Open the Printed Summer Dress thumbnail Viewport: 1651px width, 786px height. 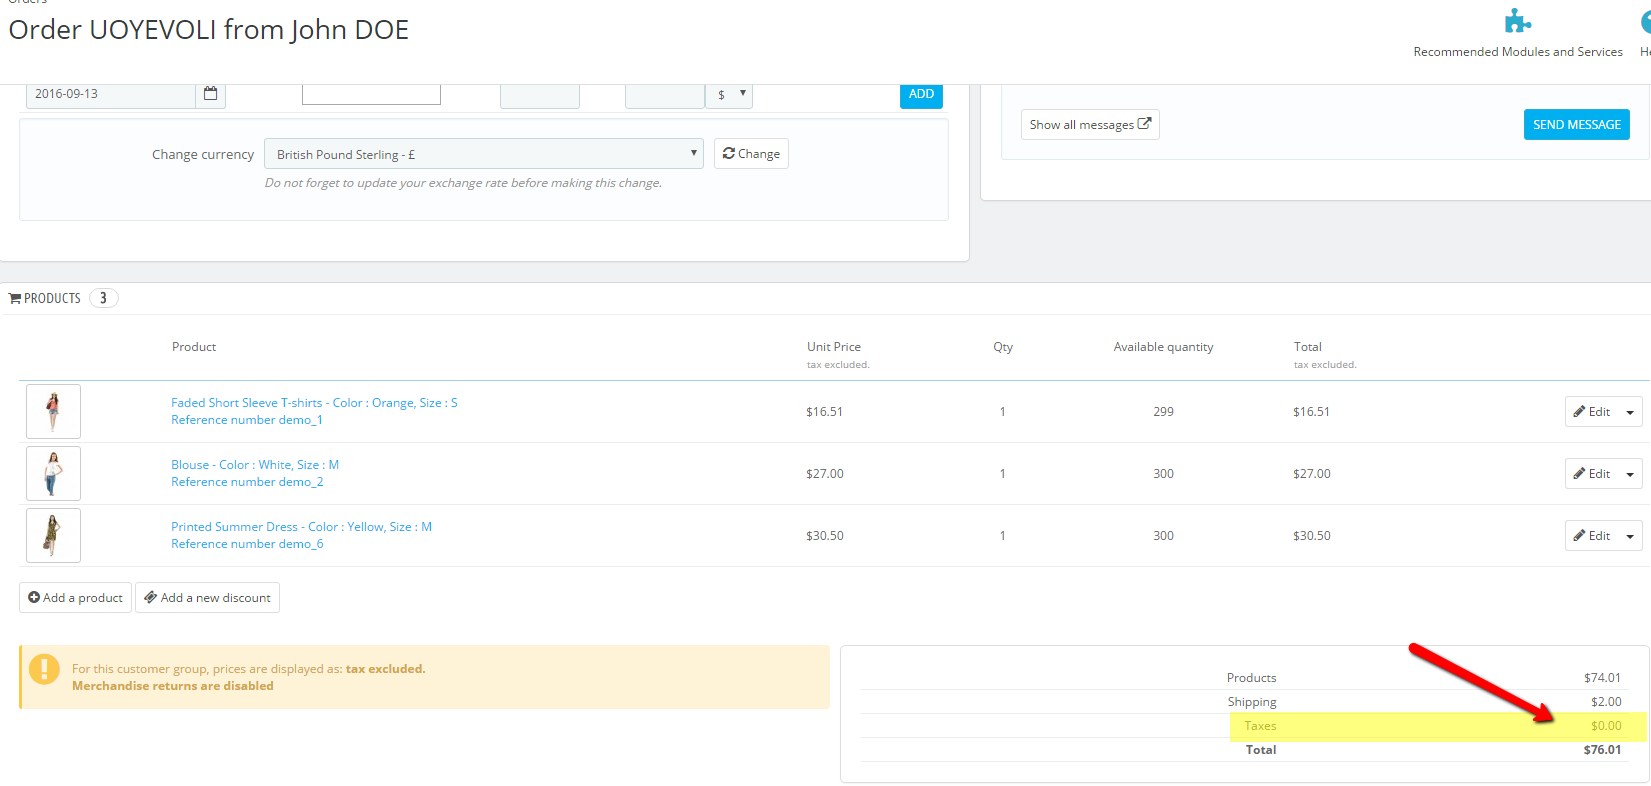click(53, 536)
